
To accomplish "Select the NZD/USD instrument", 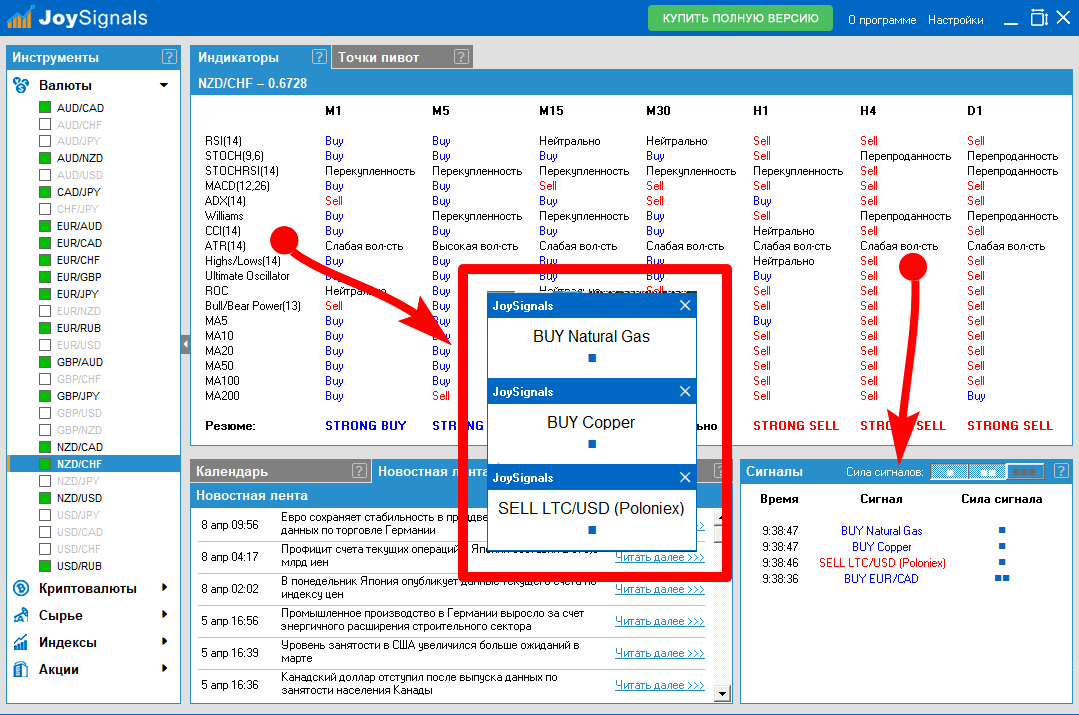I will [x=79, y=498].
